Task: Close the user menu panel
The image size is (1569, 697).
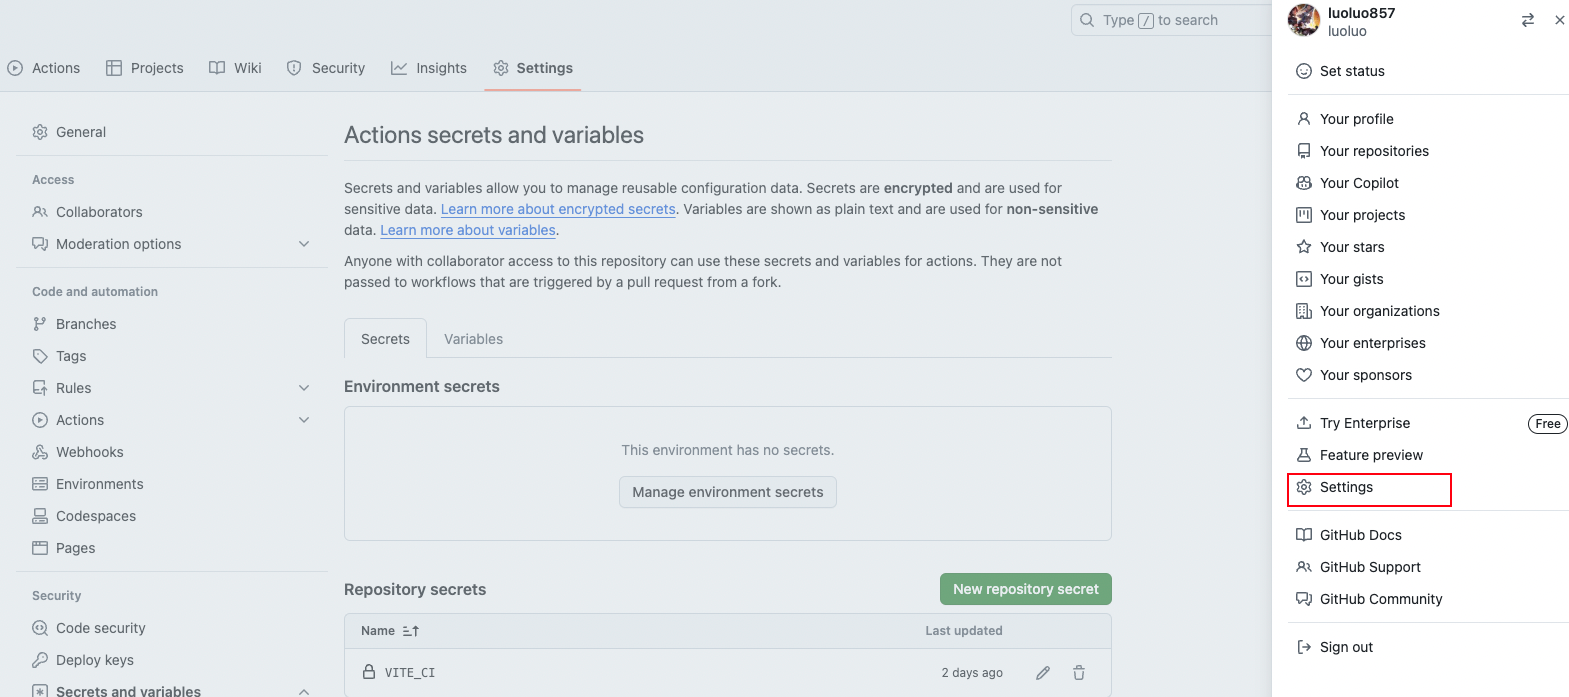Action: 1559,20
